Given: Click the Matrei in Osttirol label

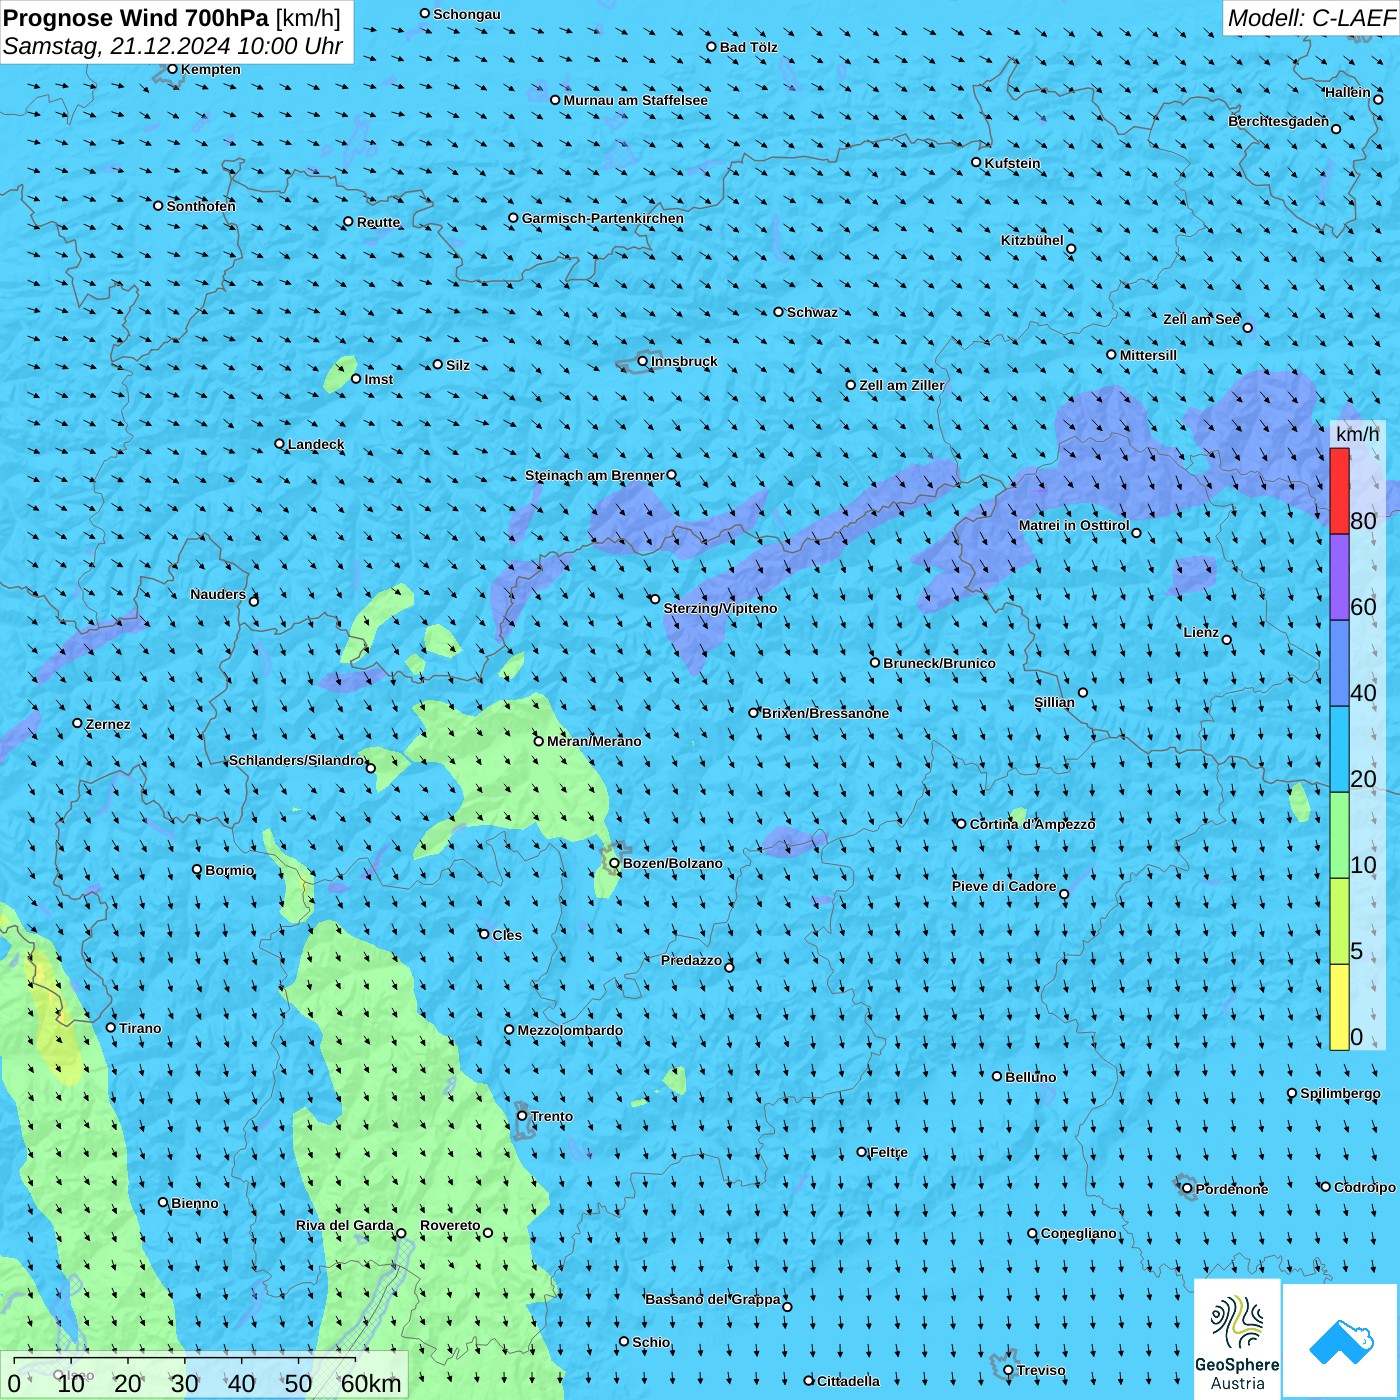Looking at the screenshot, I should pos(1074,525).
